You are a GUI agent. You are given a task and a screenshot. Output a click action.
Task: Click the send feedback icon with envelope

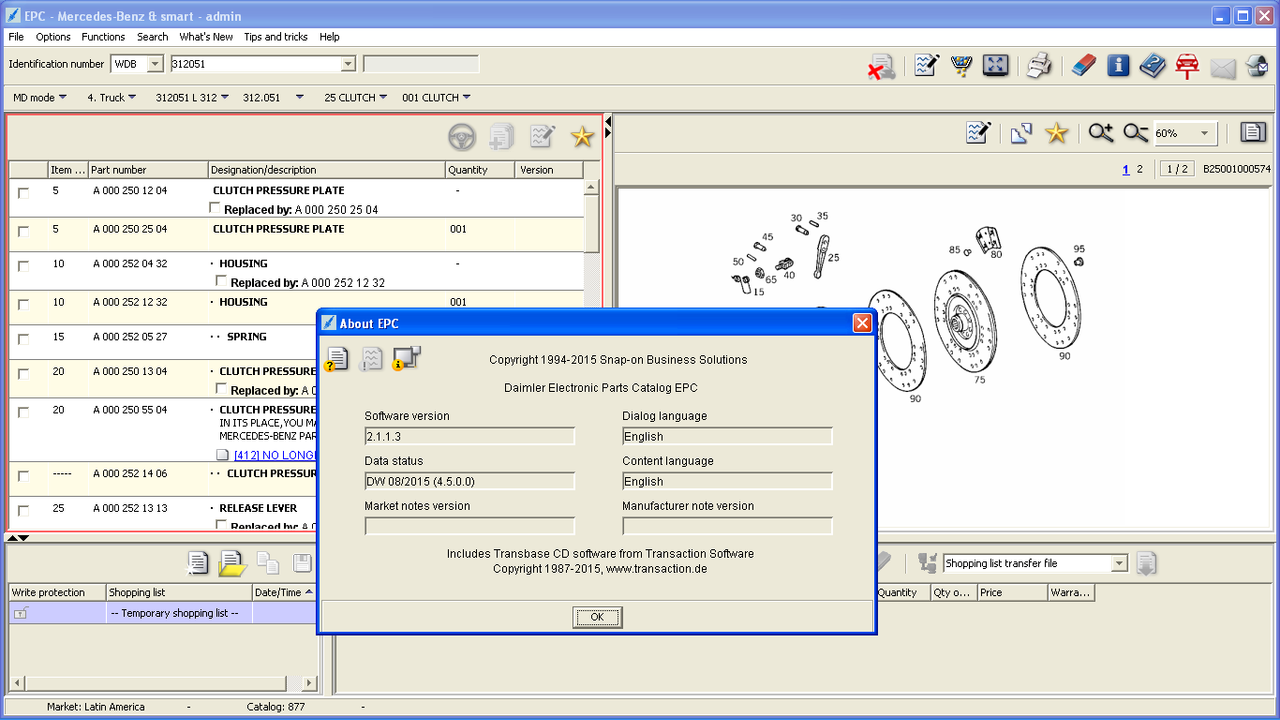coord(1257,66)
